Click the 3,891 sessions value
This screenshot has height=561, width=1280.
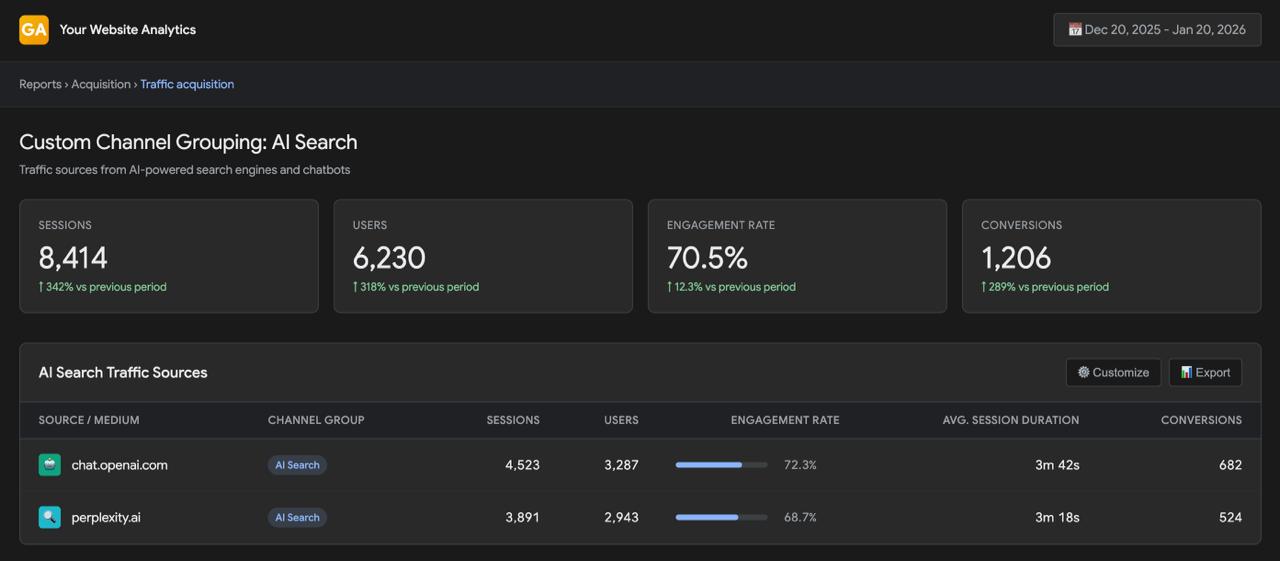click(522, 517)
